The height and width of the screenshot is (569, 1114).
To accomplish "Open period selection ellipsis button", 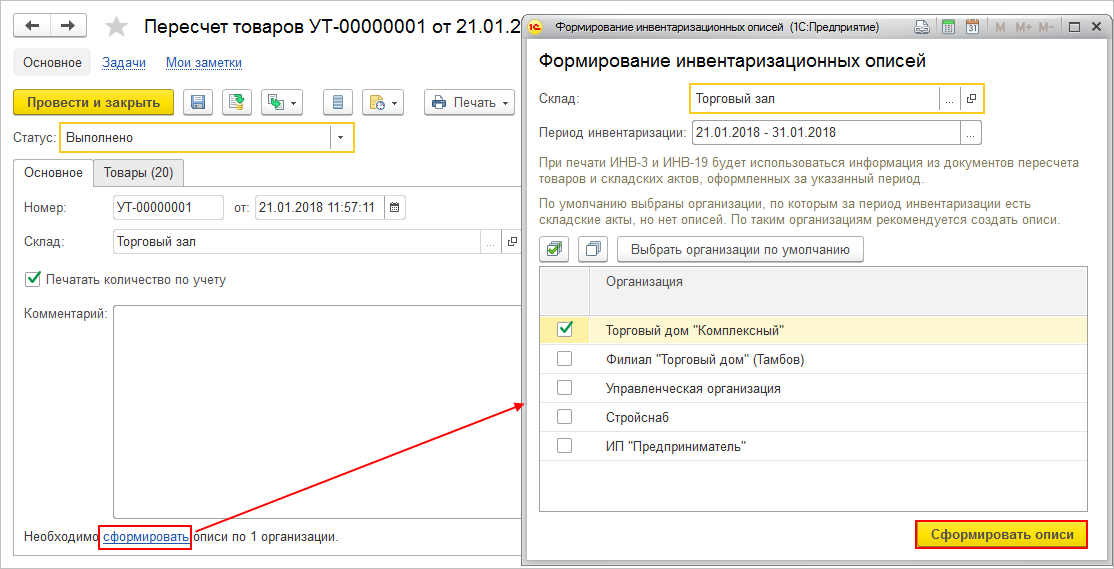I will coord(971,132).
